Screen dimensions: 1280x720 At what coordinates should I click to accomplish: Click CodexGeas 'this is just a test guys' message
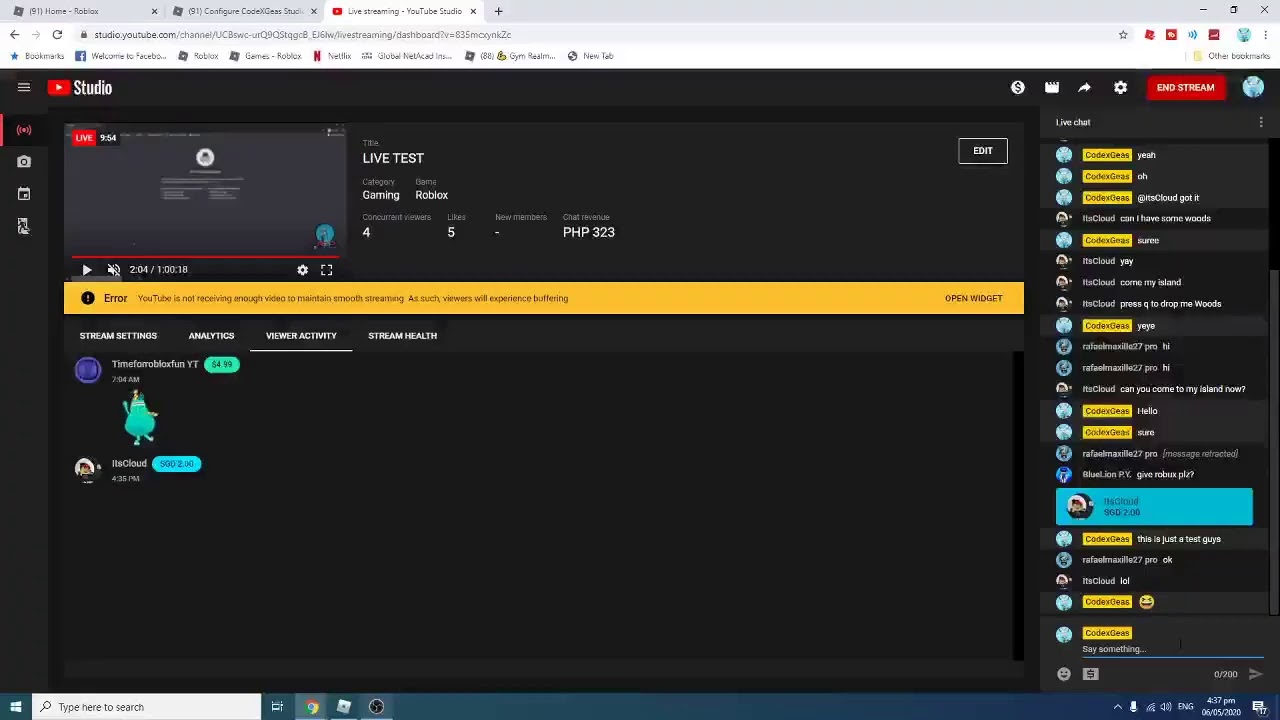point(1153,539)
